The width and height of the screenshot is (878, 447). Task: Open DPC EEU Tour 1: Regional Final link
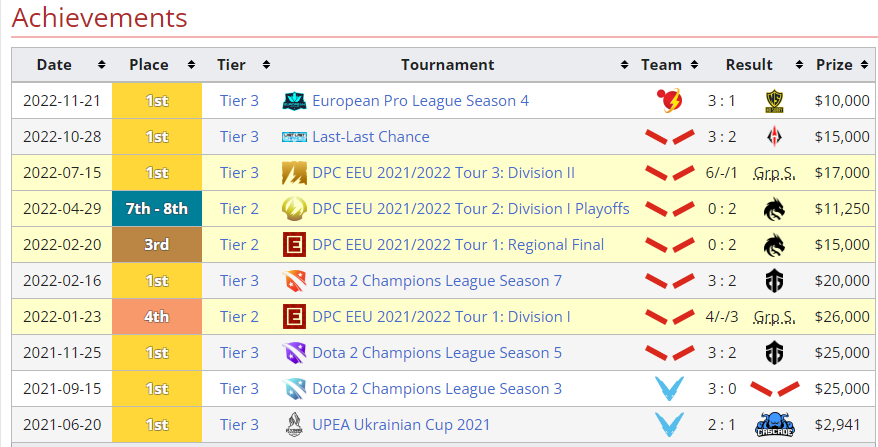458,245
